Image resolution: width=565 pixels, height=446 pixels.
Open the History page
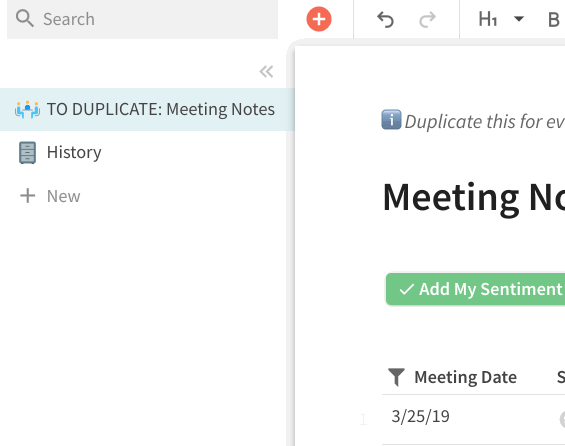[143, 152]
